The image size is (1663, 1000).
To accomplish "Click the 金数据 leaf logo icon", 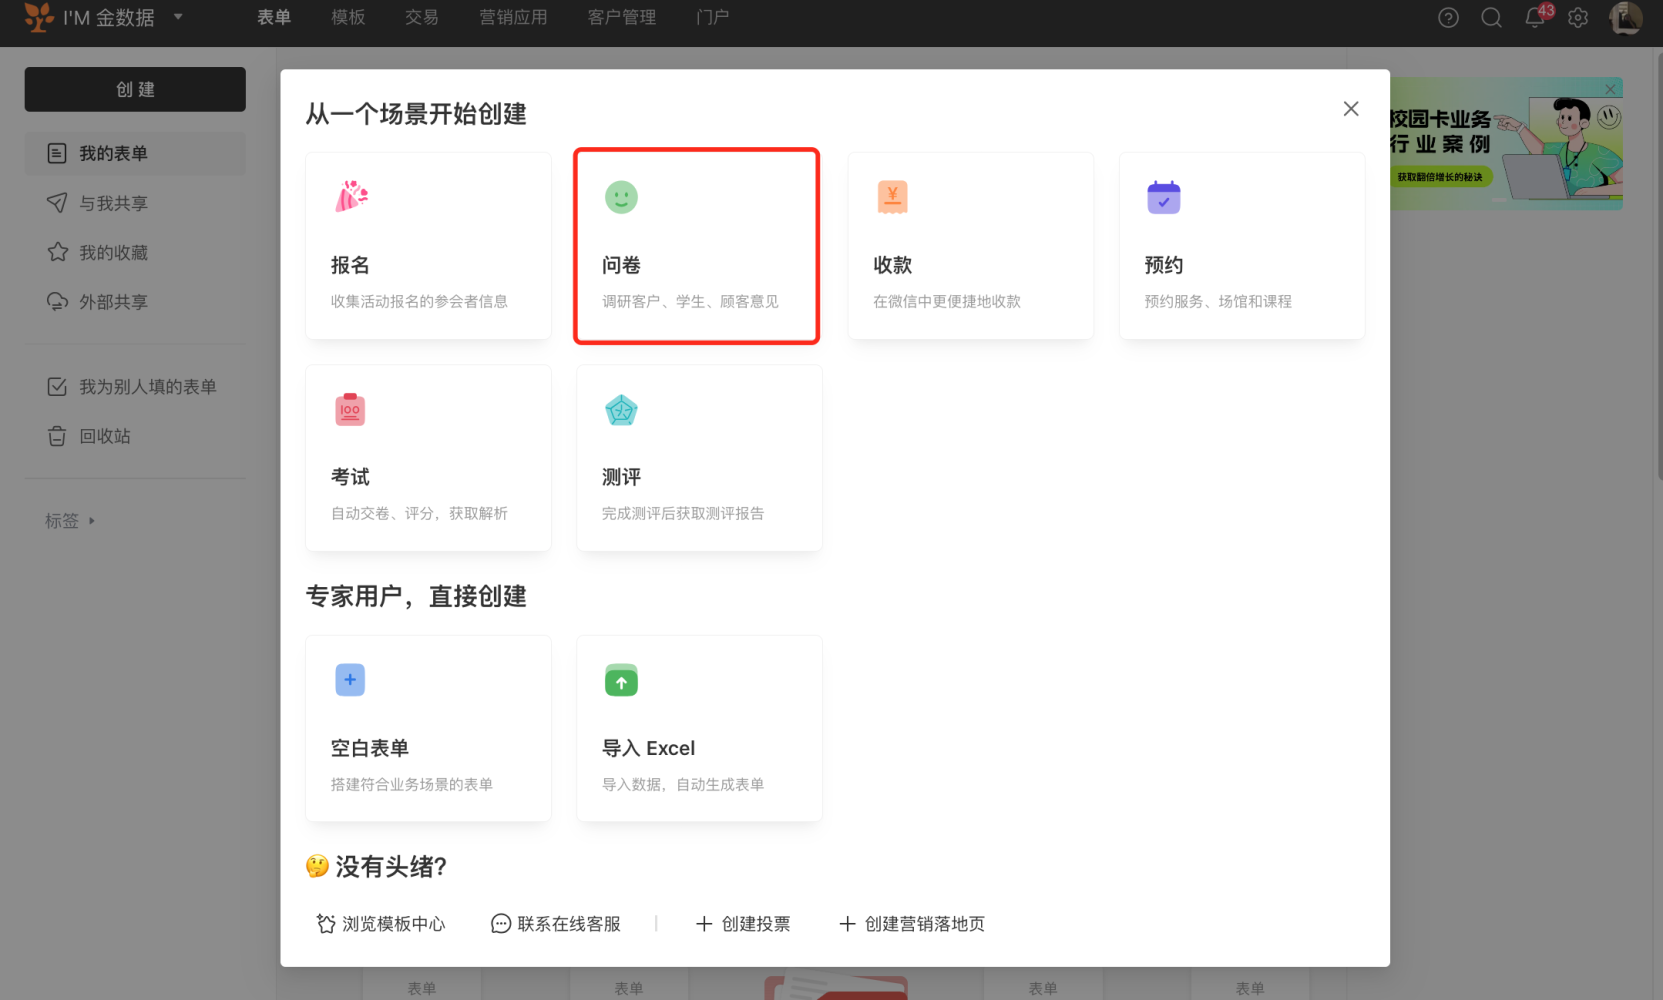I will pos(39,17).
